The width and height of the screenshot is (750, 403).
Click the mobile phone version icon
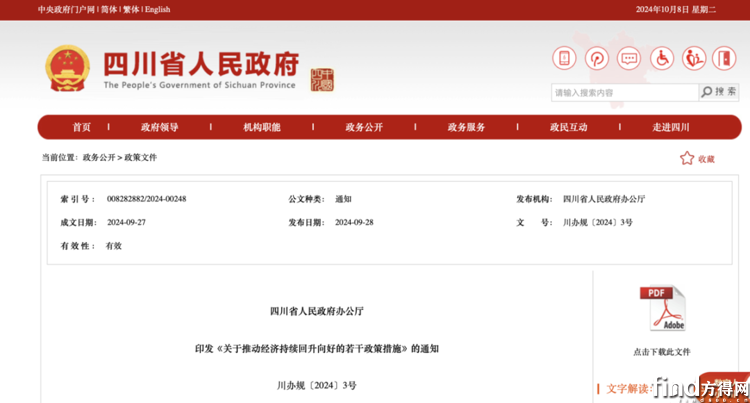[x=564, y=59]
